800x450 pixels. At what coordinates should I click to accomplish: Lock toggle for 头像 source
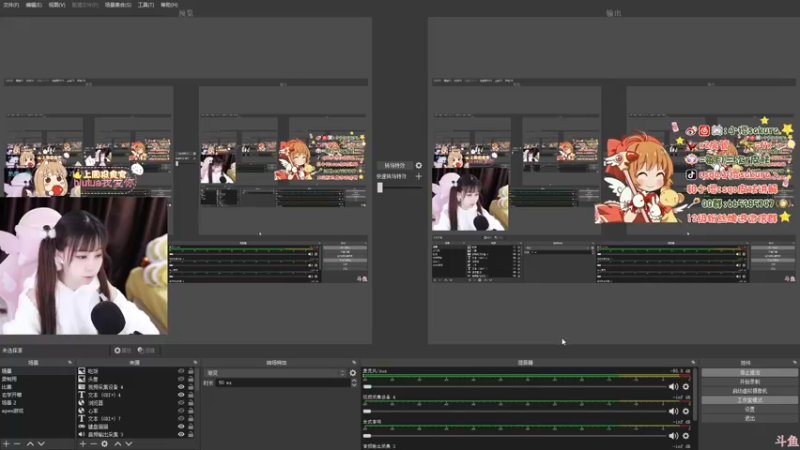coord(191,379)
